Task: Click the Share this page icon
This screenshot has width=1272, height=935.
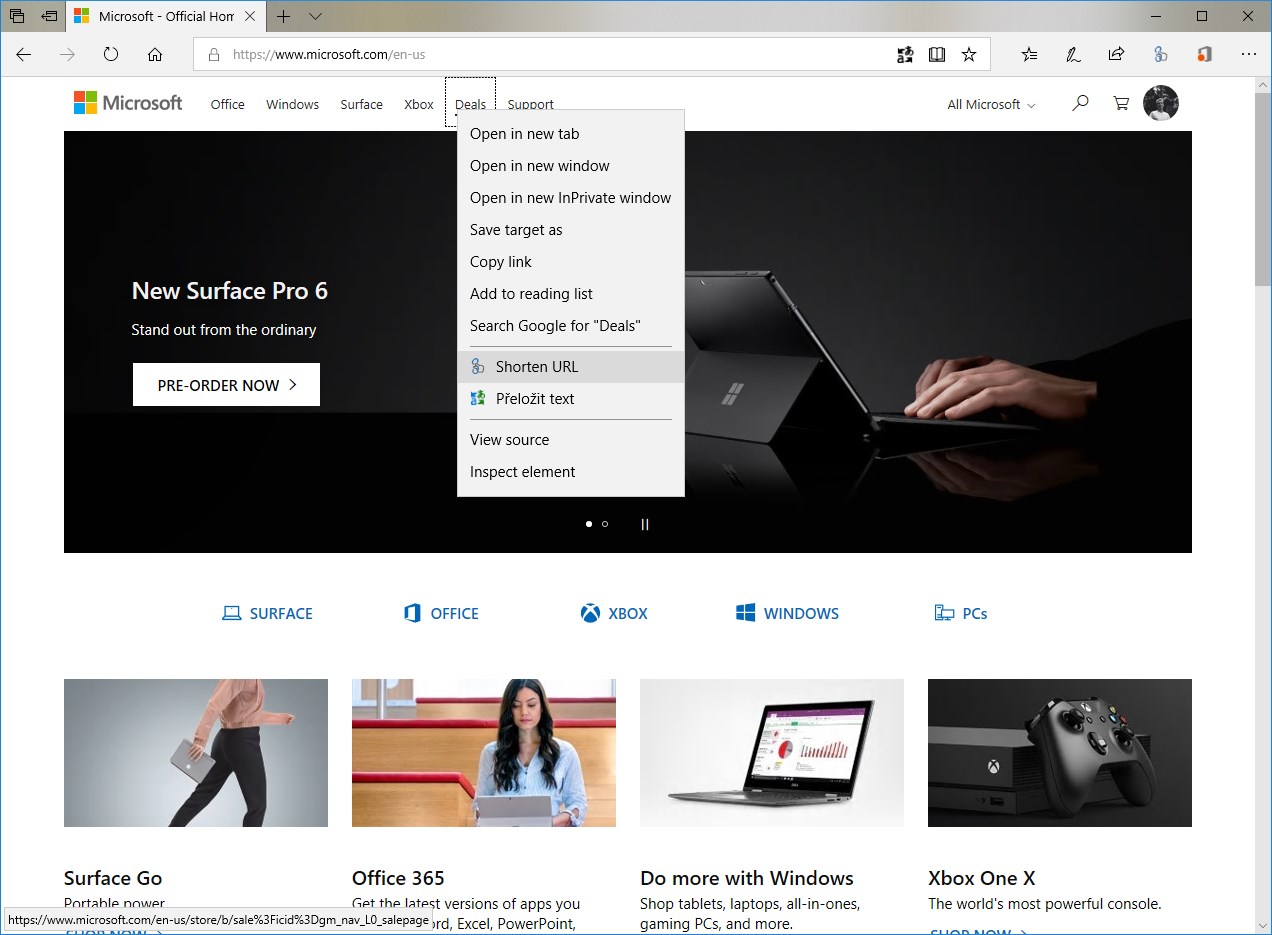Action: [1117, 55]
